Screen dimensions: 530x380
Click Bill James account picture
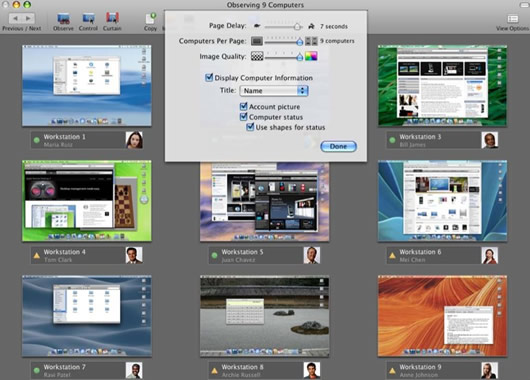(489, 140)
